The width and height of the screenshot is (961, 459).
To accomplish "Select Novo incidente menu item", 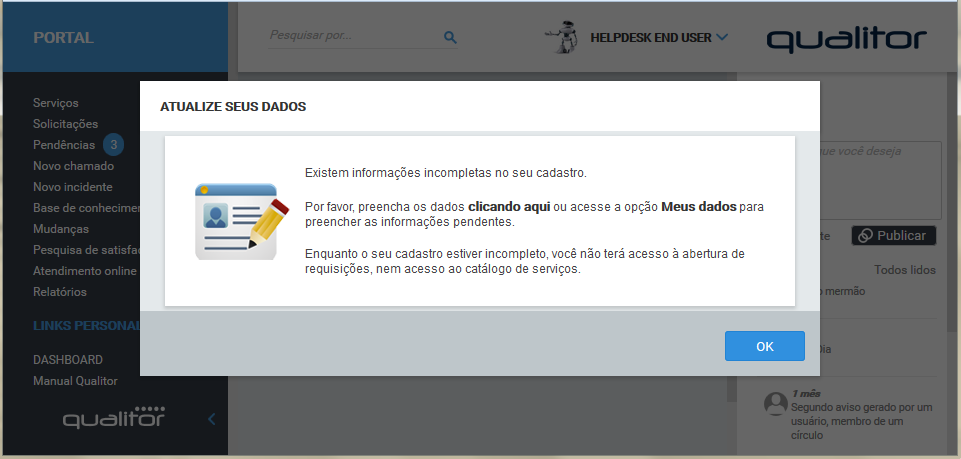I will (x=72, y=187).
